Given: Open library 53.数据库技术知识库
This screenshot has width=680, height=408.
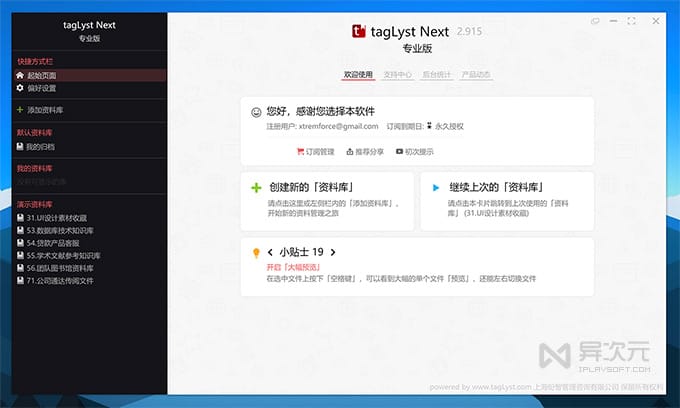Looking at the screenshot, I should click(55, 230).
